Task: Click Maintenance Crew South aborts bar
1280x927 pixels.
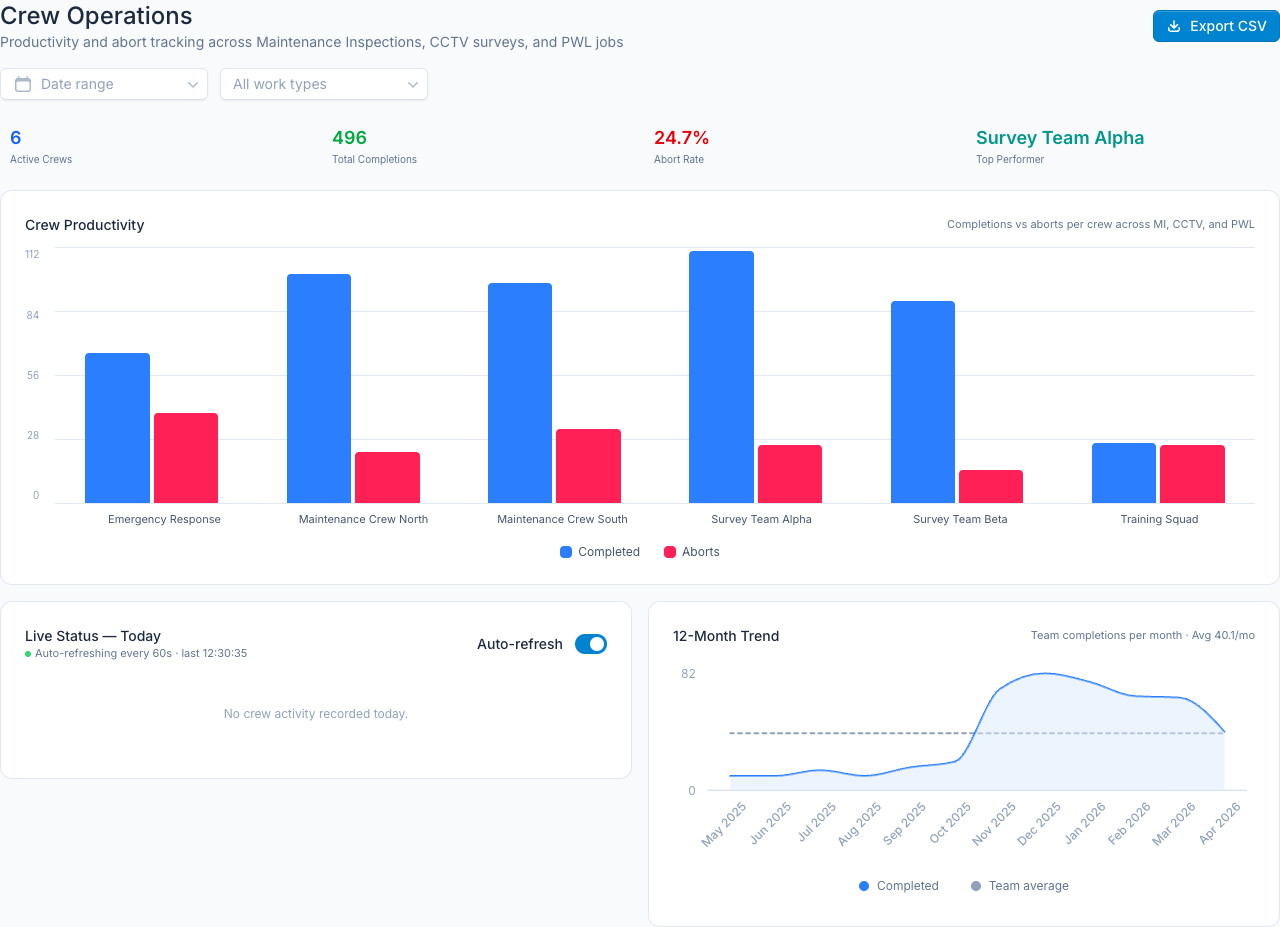Action: 588,466
